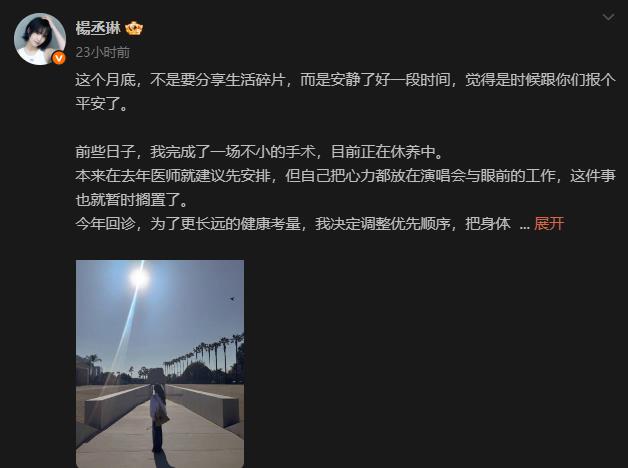
Task: Click the line 也就暂时搁置了
Action: tap(132, 200)
